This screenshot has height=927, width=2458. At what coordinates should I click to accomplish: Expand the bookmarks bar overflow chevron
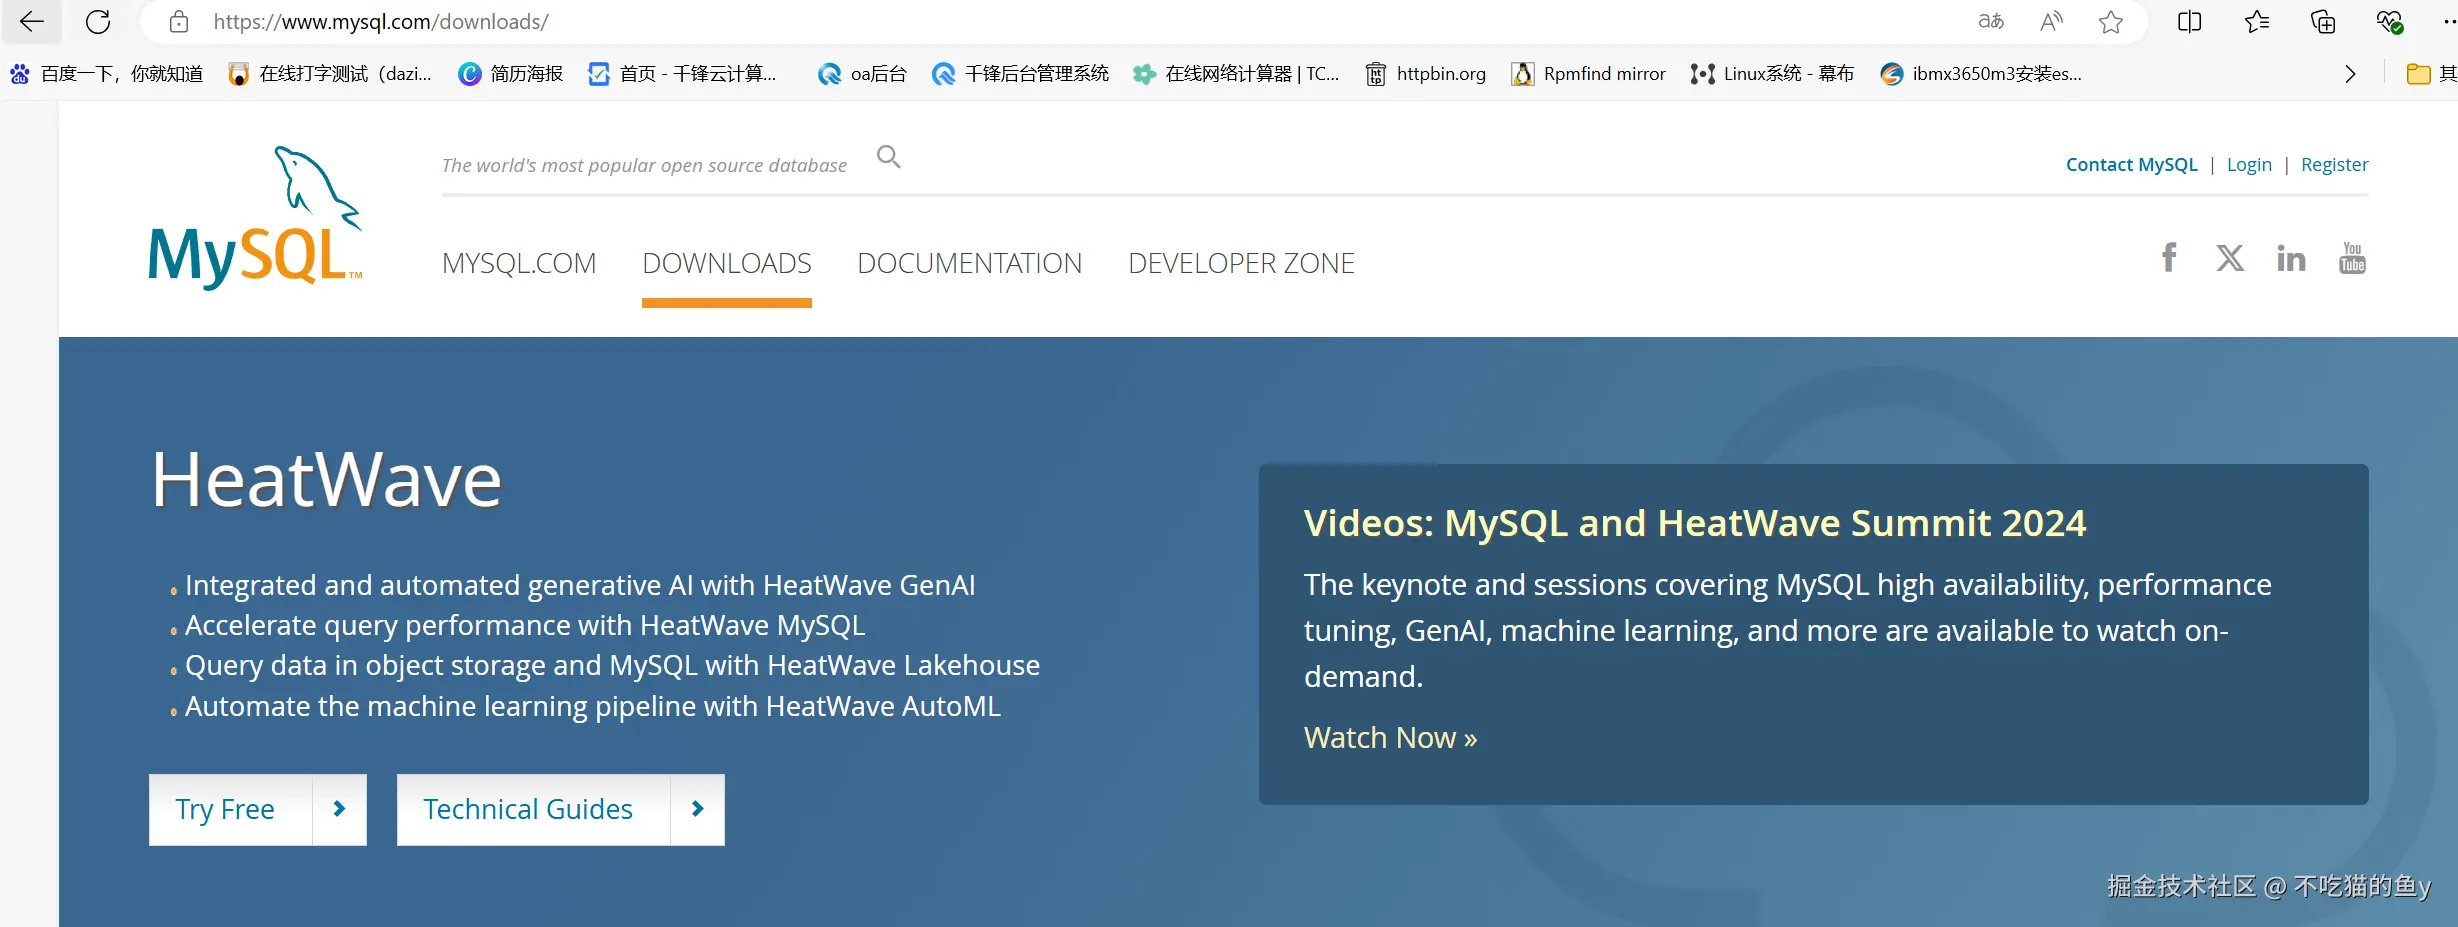click(2350, 74)
